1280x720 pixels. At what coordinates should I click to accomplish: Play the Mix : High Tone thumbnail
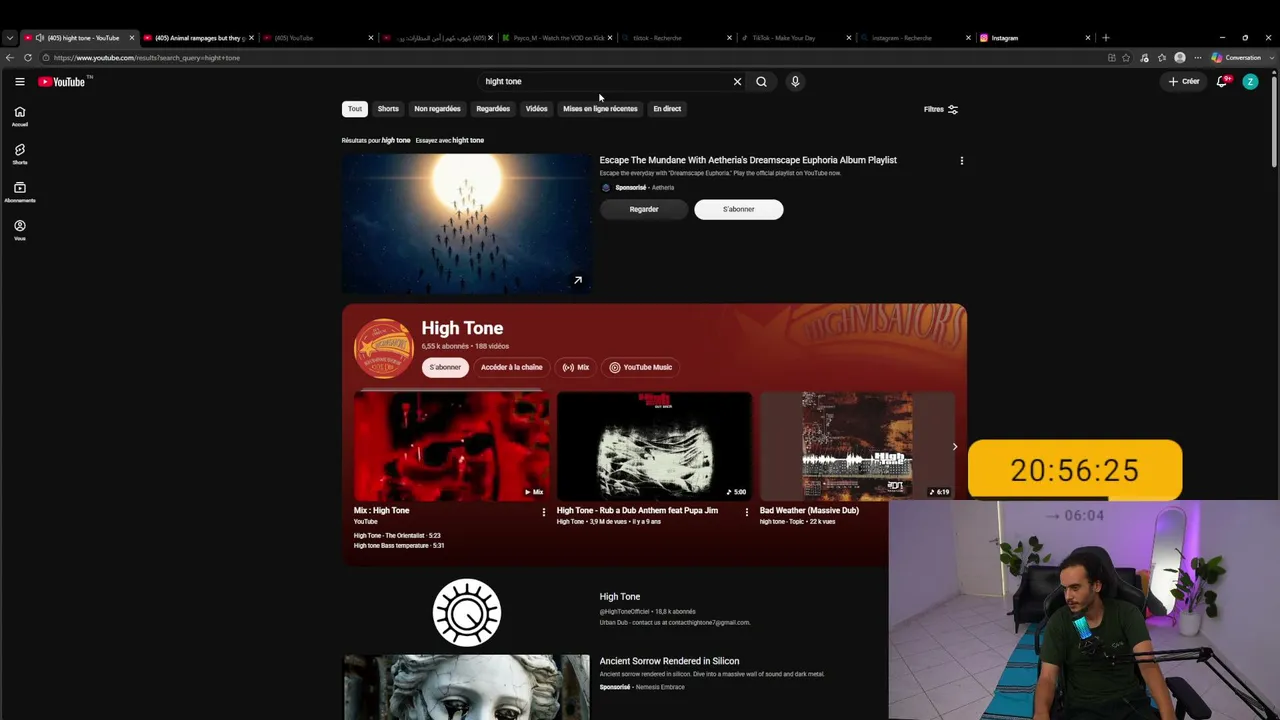[x=451, y=446]
